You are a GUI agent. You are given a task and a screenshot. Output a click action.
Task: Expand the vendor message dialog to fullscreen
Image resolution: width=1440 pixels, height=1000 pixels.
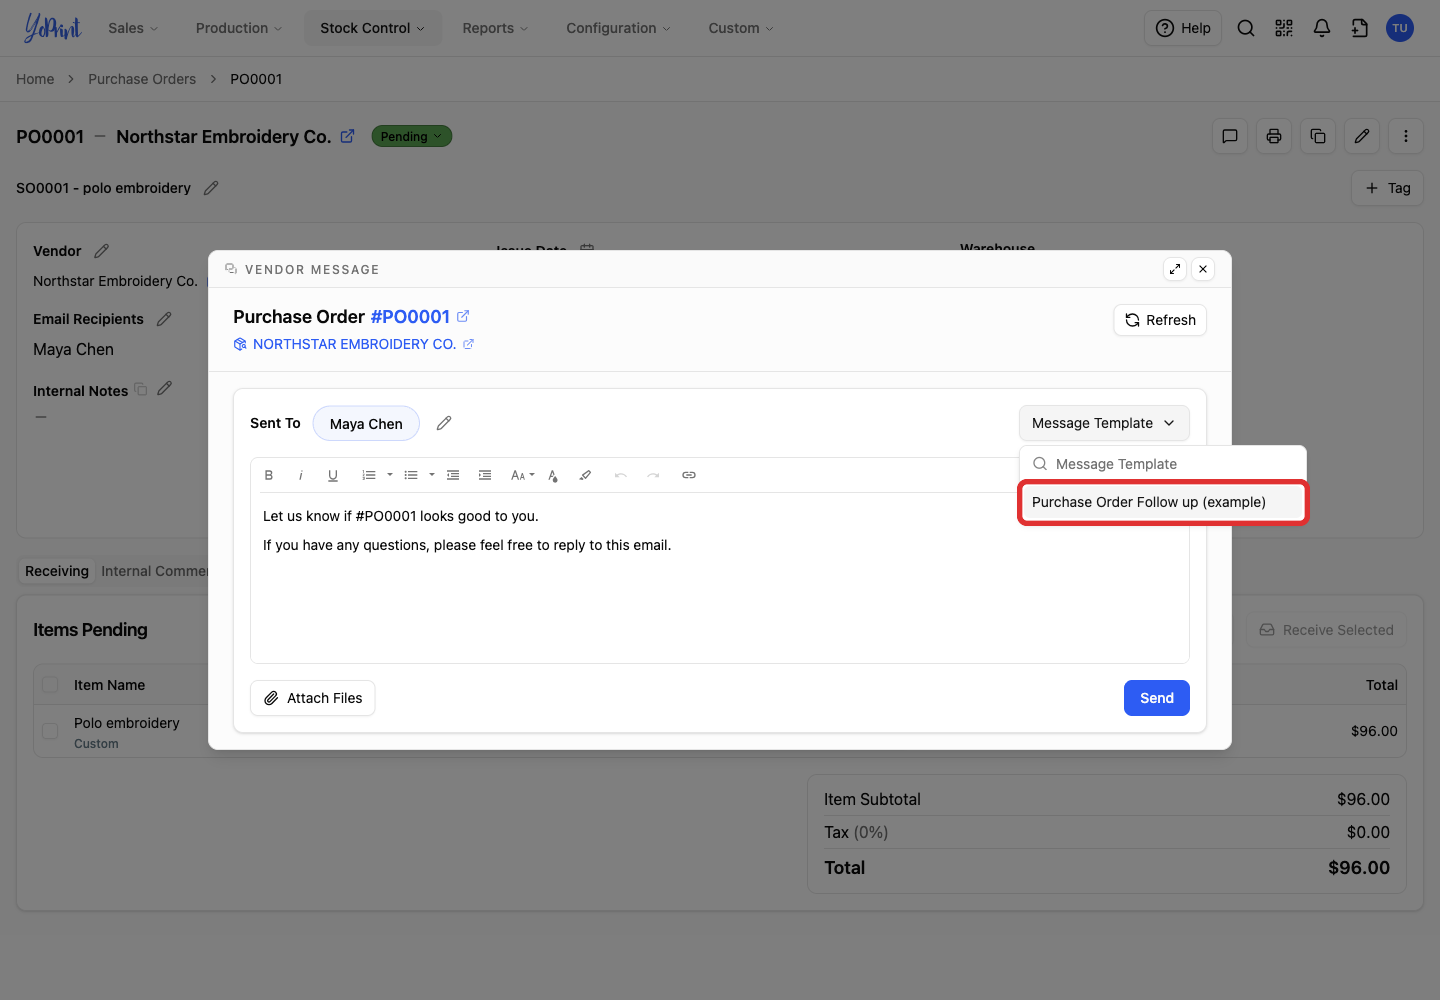pos(1175,269)
